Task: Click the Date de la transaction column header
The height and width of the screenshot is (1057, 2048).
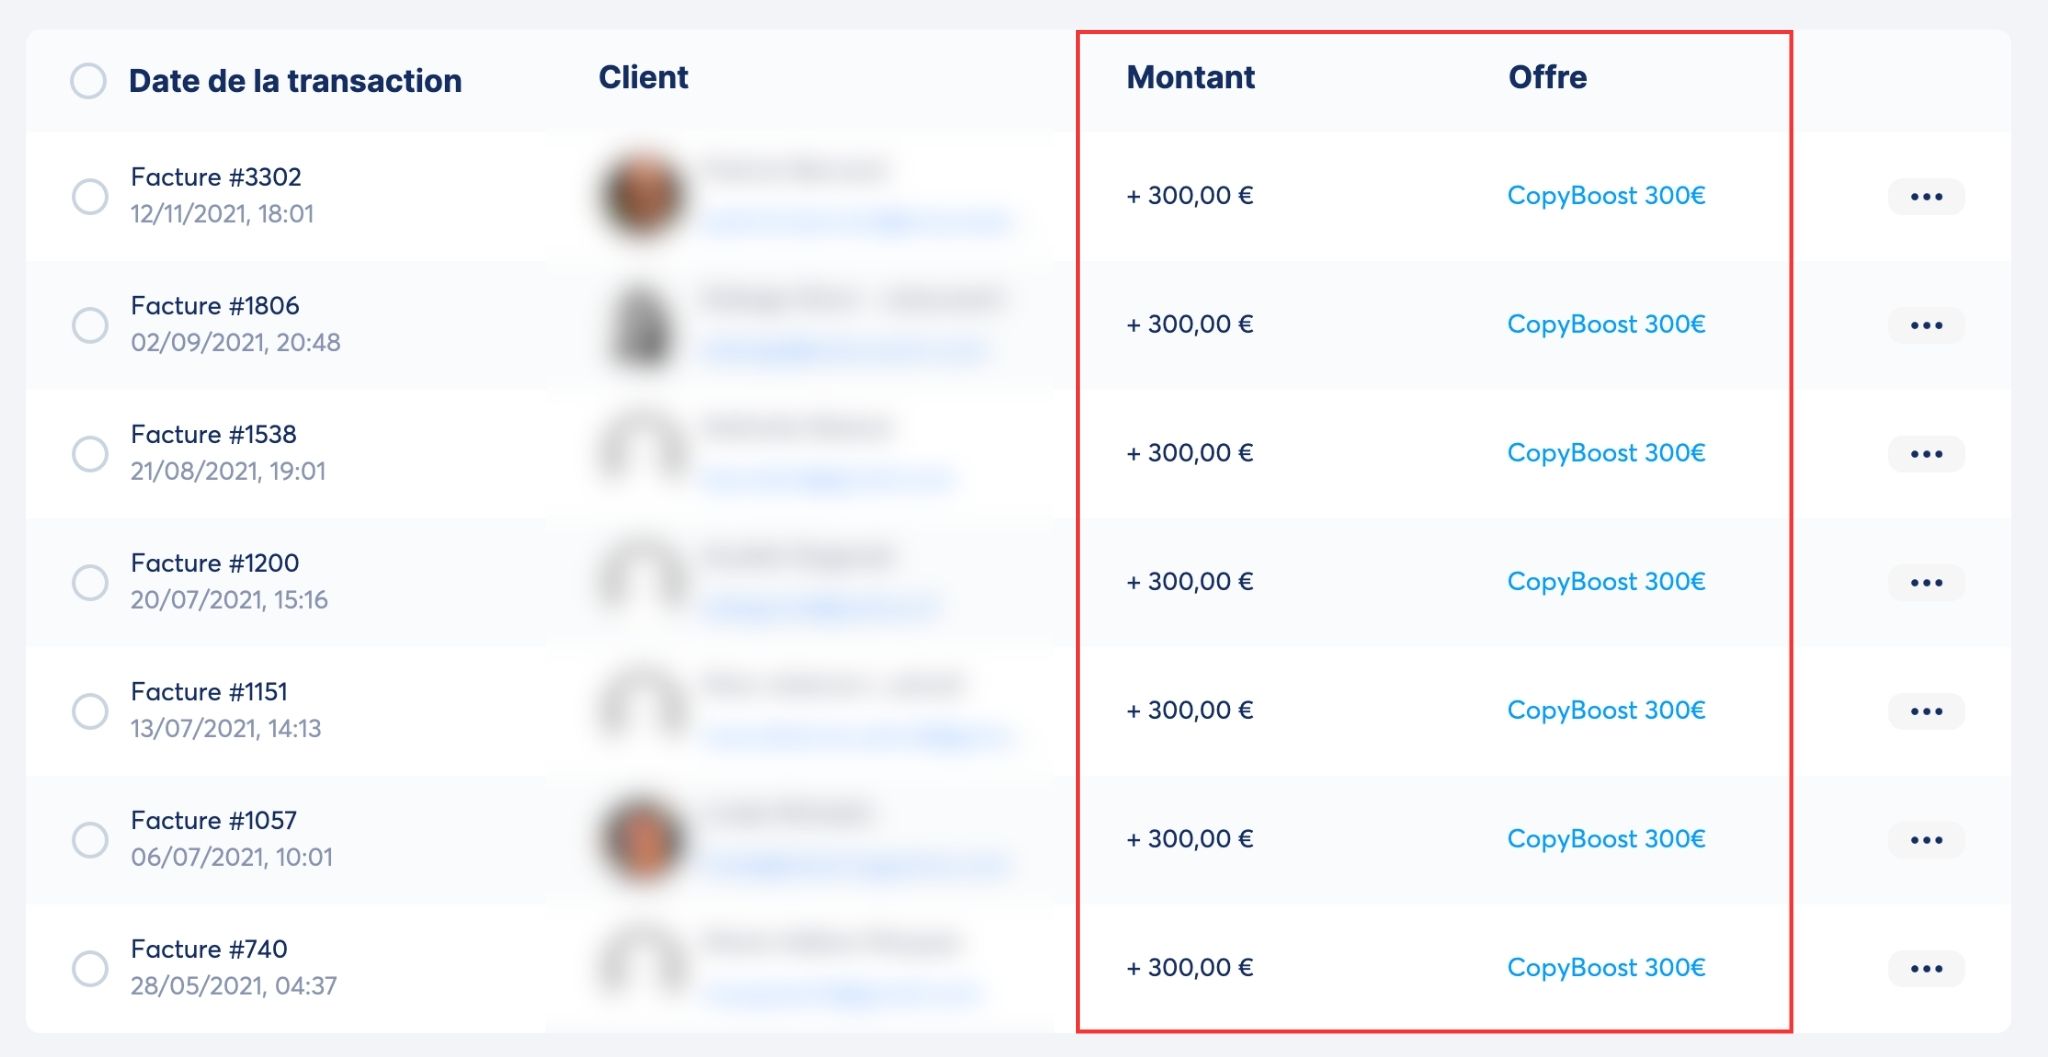Action: tap(295, 81)
